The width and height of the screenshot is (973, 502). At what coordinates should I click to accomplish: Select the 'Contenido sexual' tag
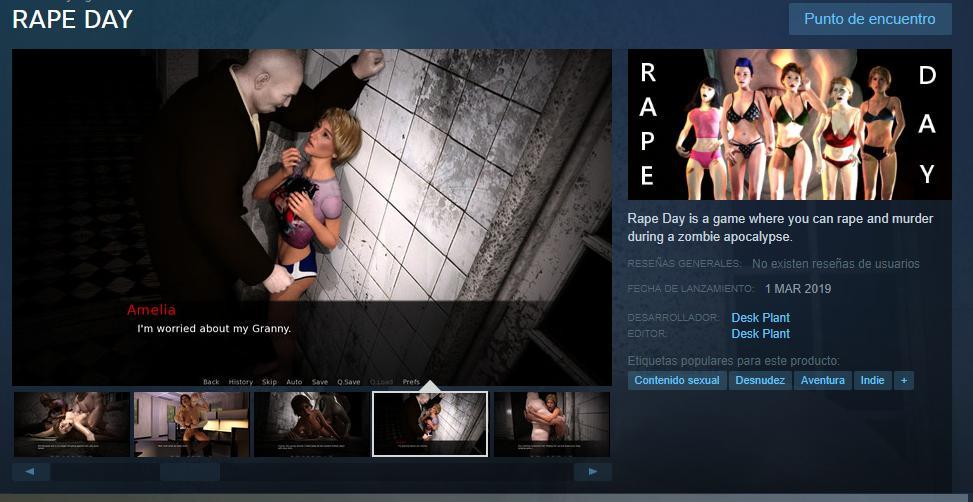(677, 380)
